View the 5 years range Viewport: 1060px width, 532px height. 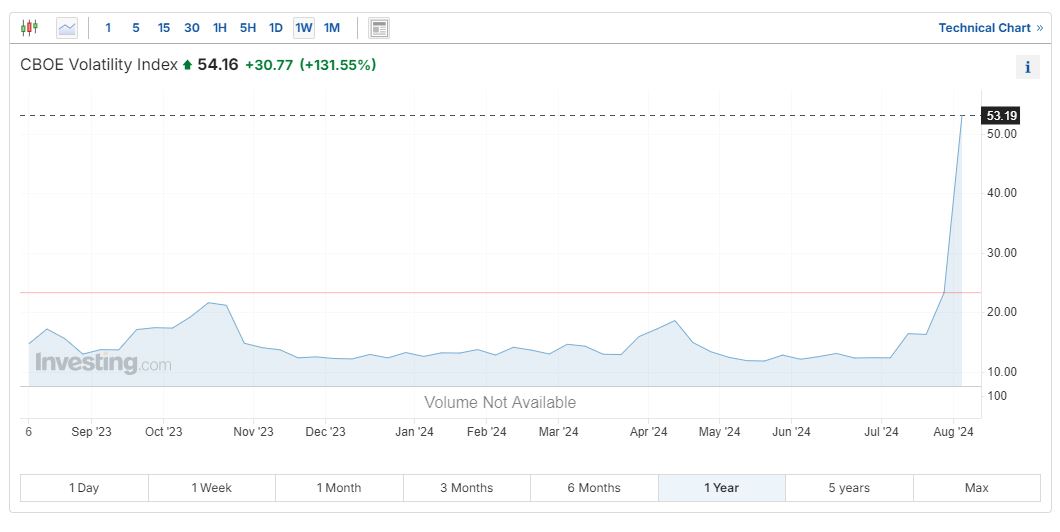click(849, 488)
